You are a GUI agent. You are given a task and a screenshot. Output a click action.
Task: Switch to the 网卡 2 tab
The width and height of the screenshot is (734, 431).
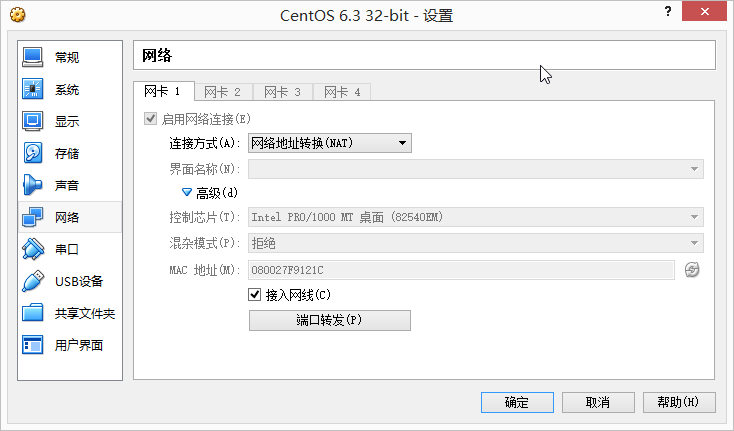[x=222, y=92]
